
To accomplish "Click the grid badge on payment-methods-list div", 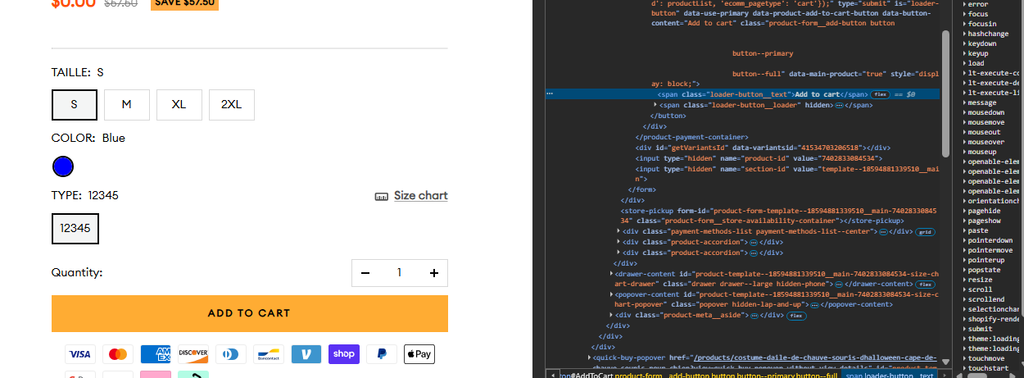I will (924, 232).
